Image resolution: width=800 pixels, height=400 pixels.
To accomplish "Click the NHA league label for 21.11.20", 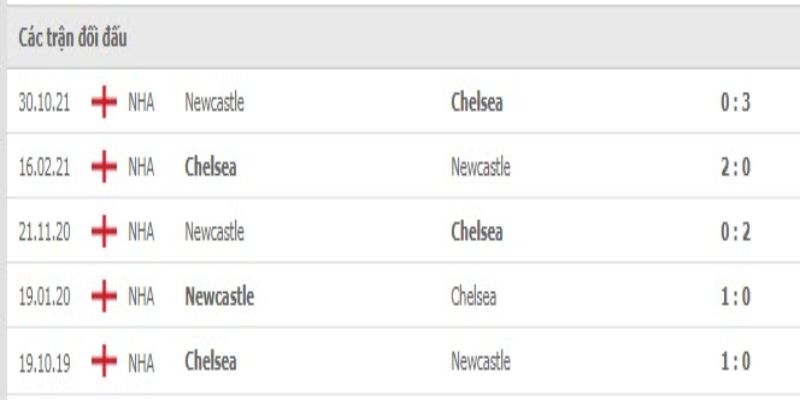I will (x=141, y=232).
